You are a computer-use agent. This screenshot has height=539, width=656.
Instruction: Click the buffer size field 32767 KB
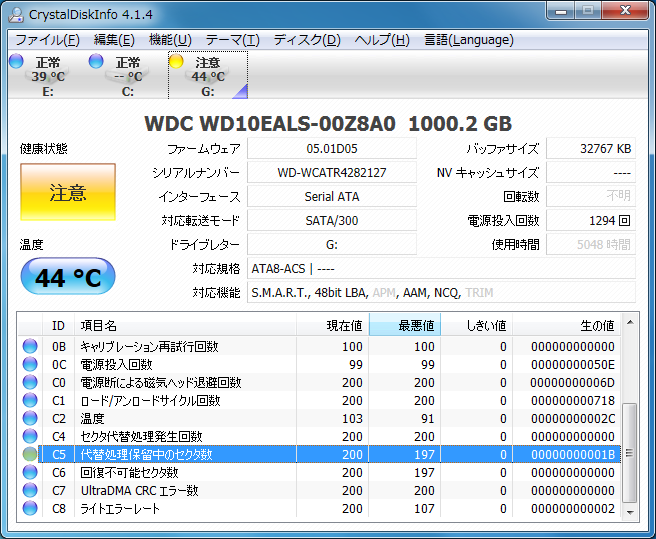tap(591, 149)
